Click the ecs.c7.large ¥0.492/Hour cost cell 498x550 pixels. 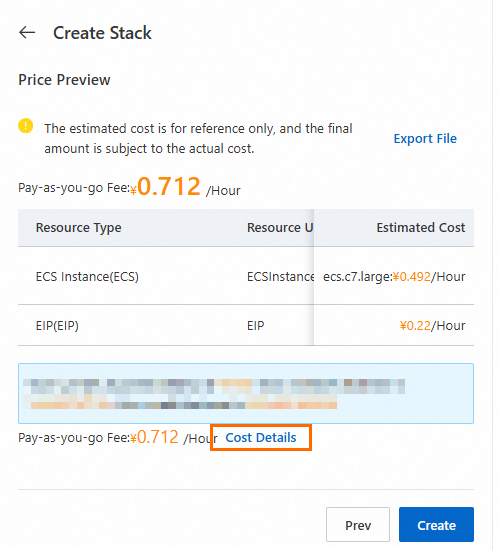[x=394, y=277]
